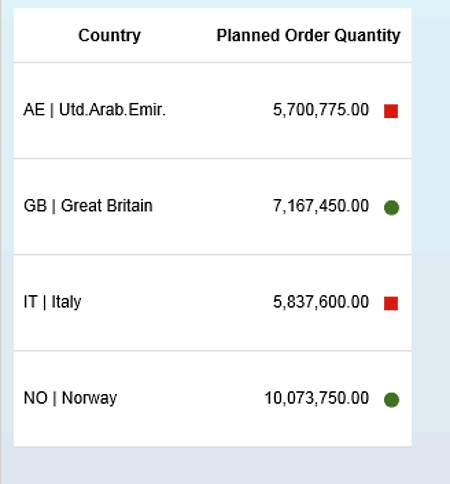Viewport: 450px width, 484px height.
Task: Click the word Norway in last row
Action: coord(89,398)
